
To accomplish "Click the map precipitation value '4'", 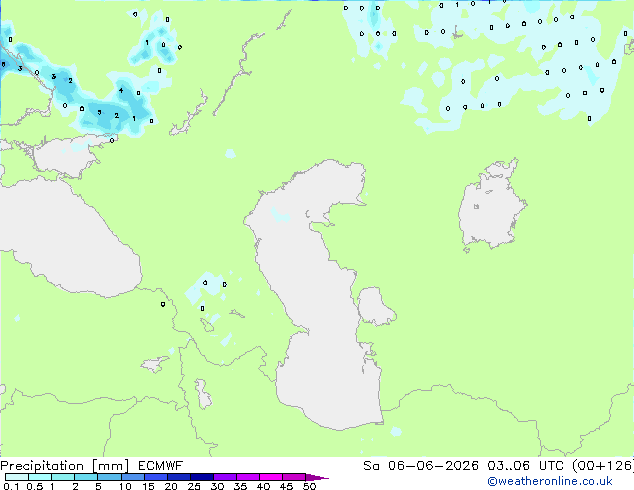I will pos(121,90).
